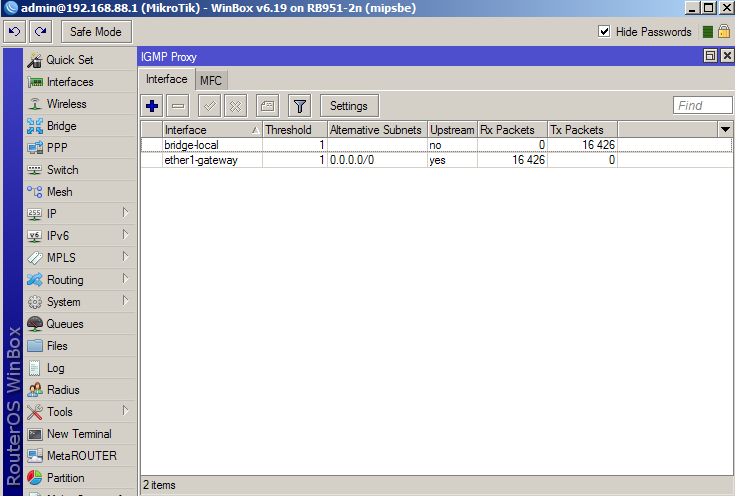735x496 pixels.
Task: Sort by the Rx Packets column header
Action: (x=512, y=130)
